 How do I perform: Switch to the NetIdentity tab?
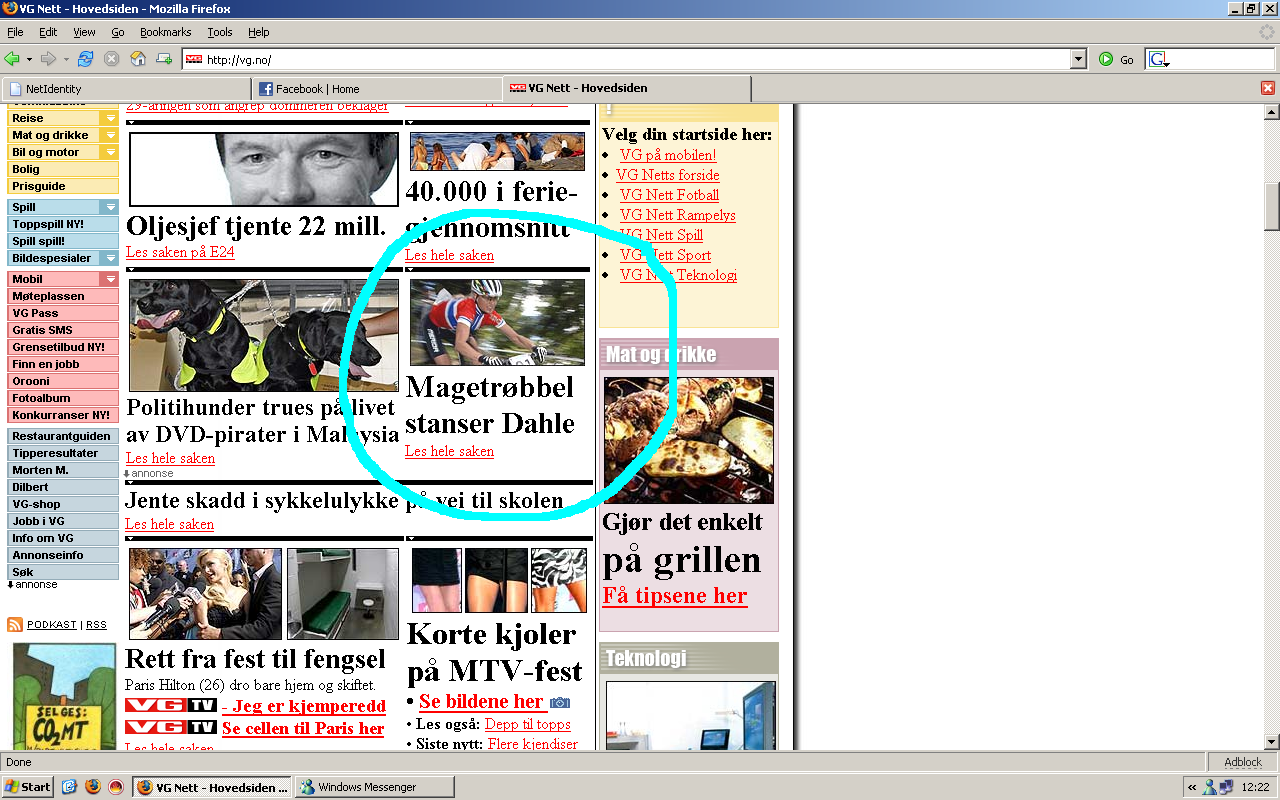(x=126, y=89)
